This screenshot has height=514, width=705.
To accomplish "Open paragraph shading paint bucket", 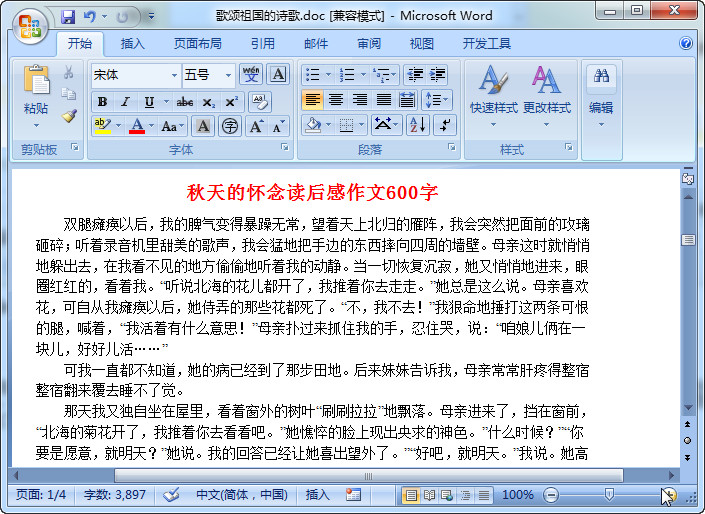I will point(313,125).
